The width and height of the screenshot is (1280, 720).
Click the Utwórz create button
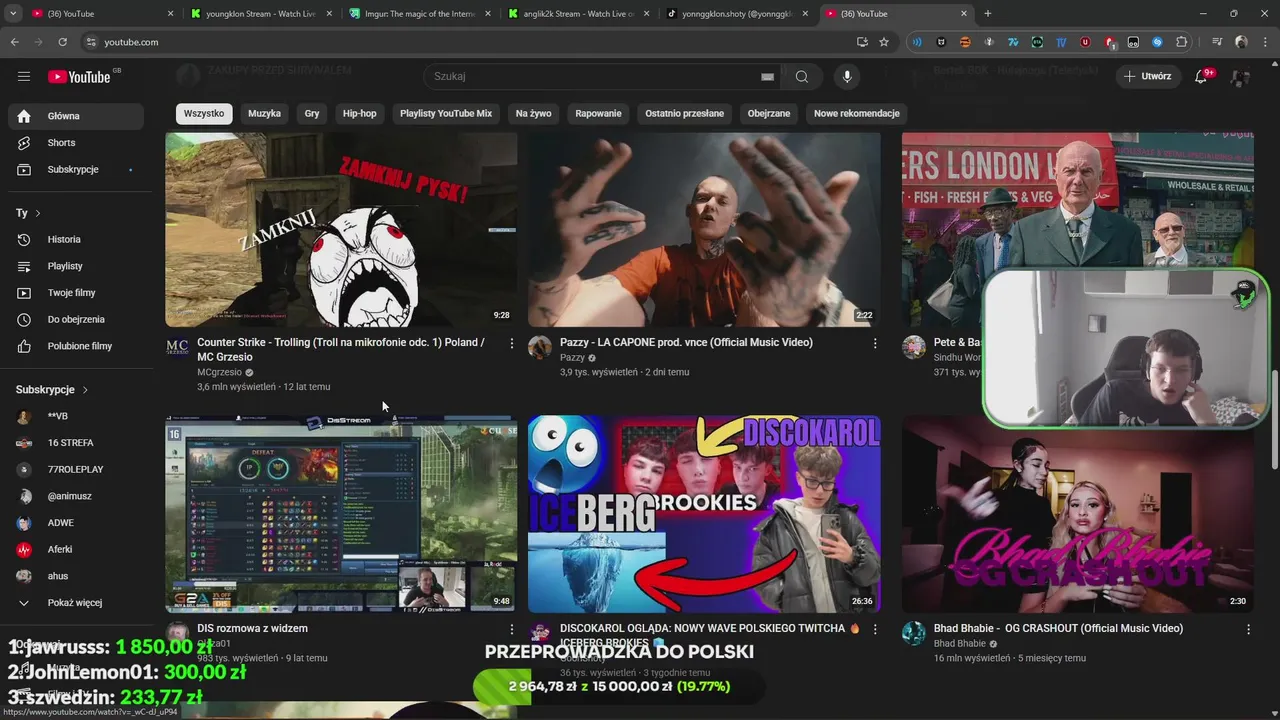pos(1147,76)
